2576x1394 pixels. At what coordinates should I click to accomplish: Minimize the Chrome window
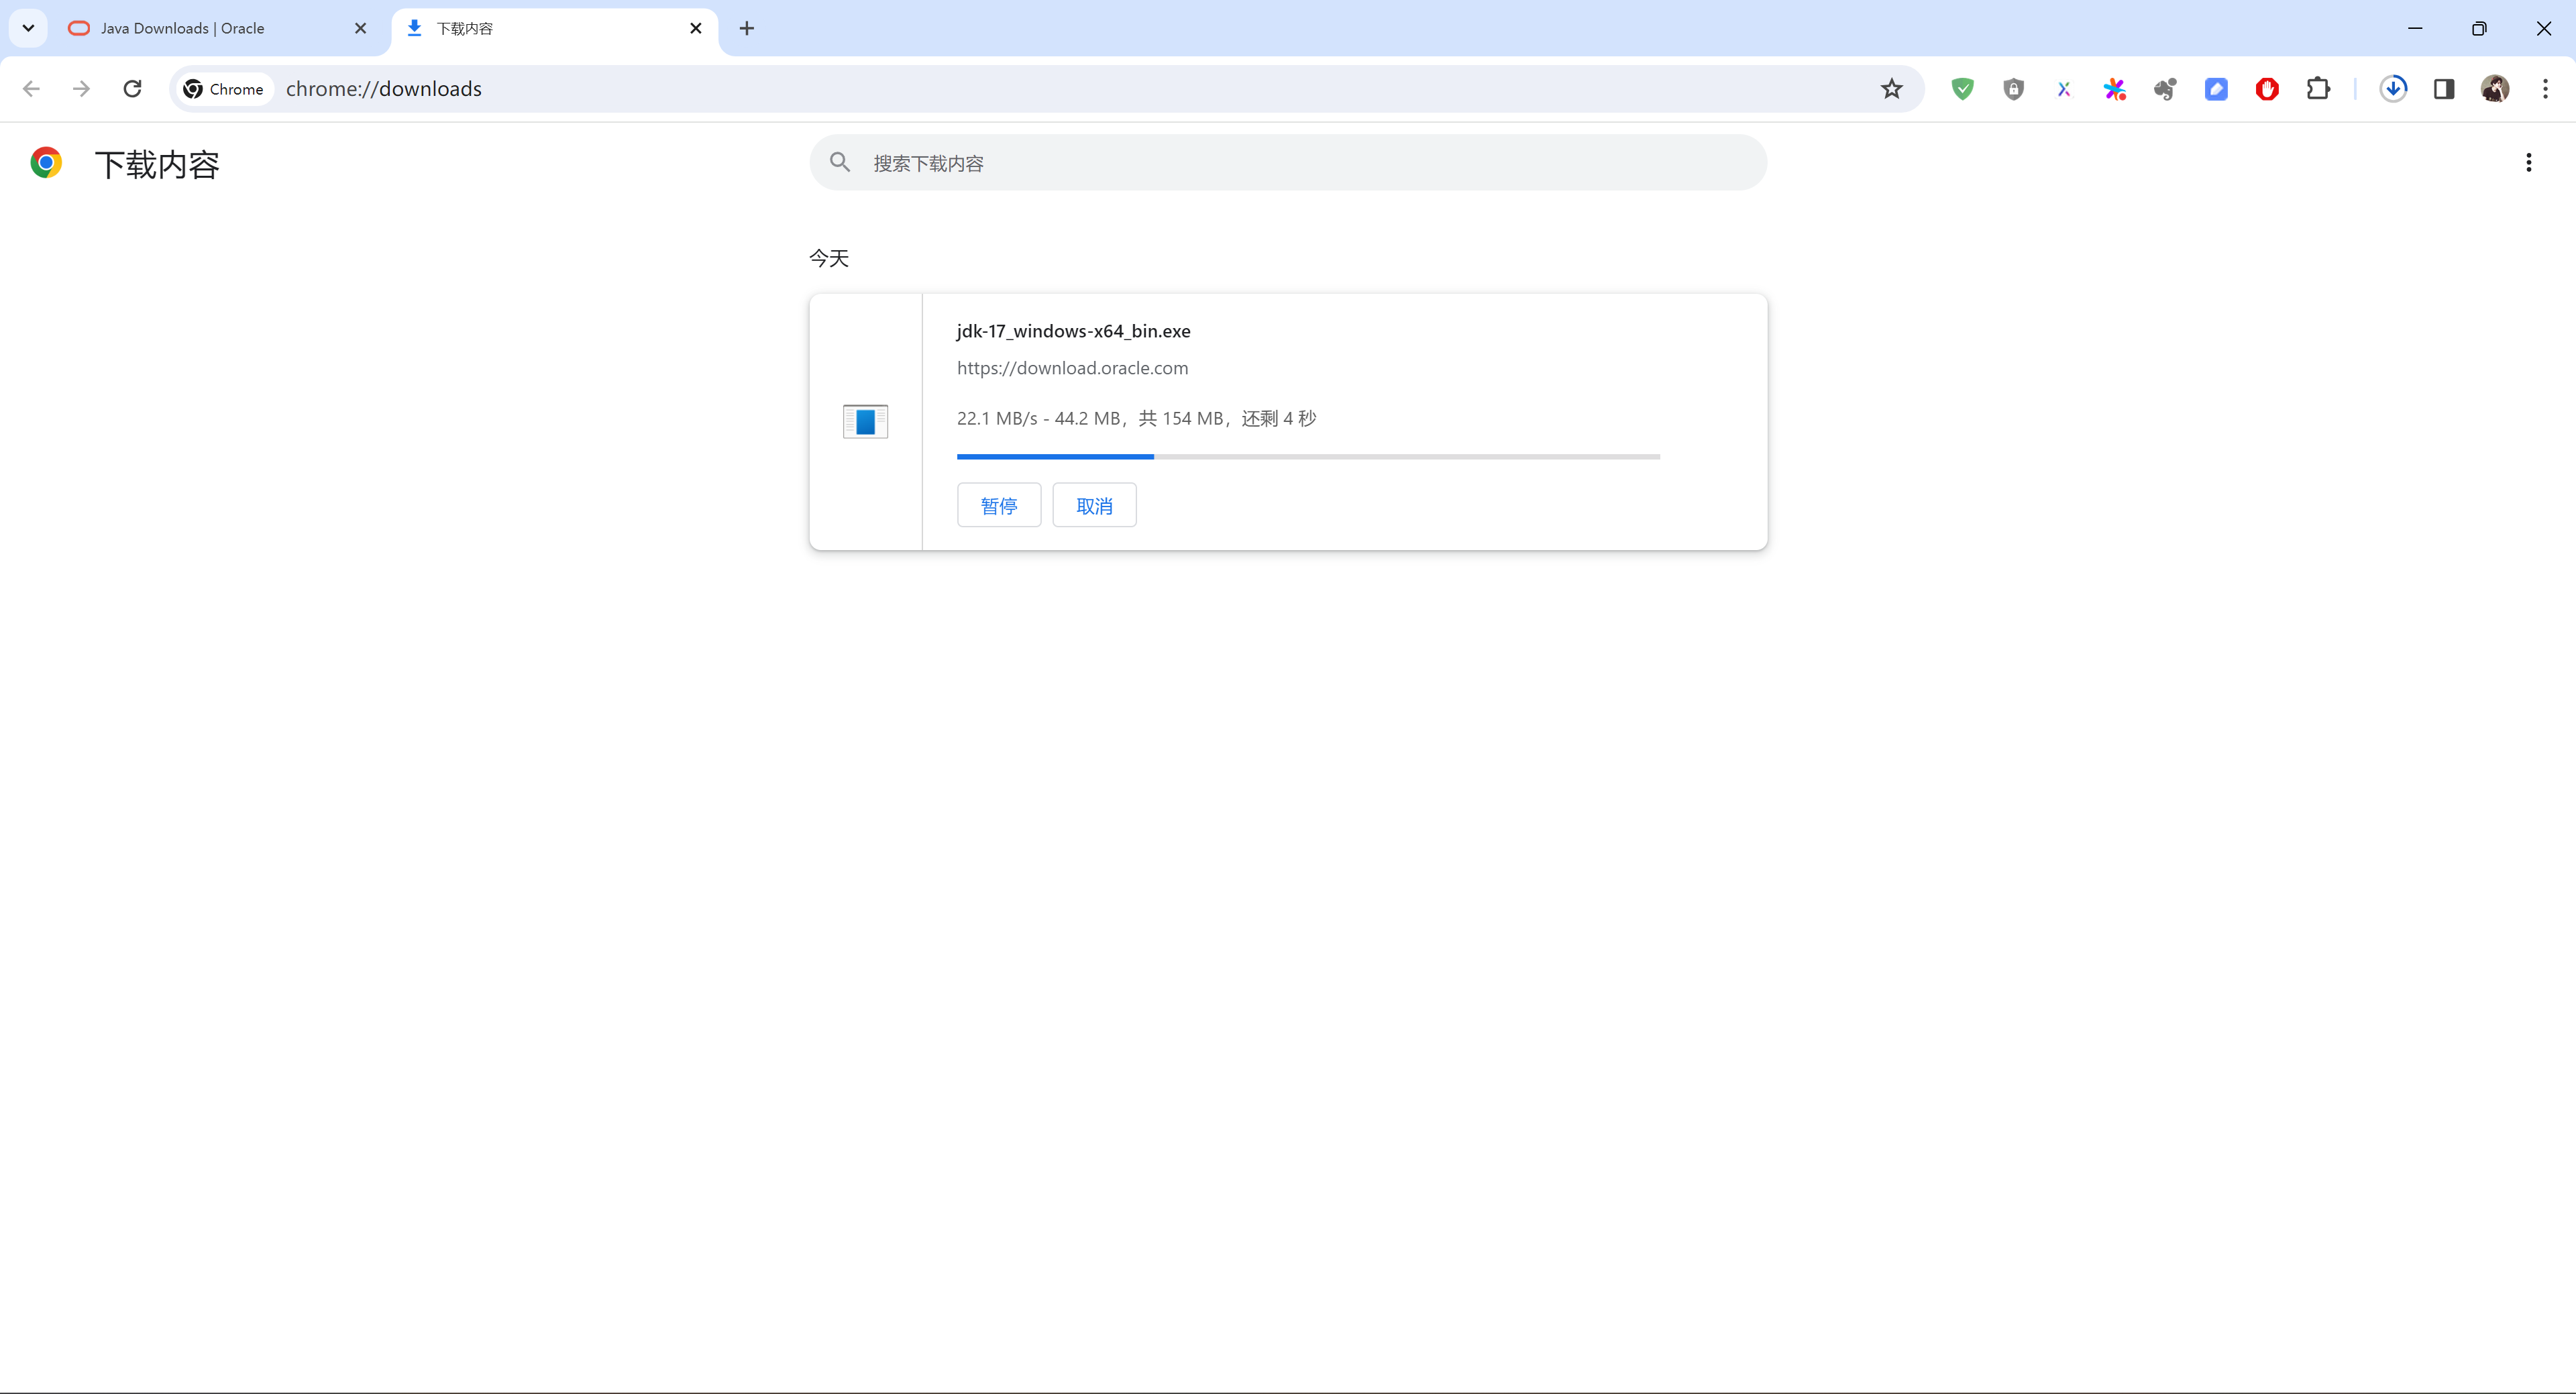pyautogui.click(x=2415, y=28)
